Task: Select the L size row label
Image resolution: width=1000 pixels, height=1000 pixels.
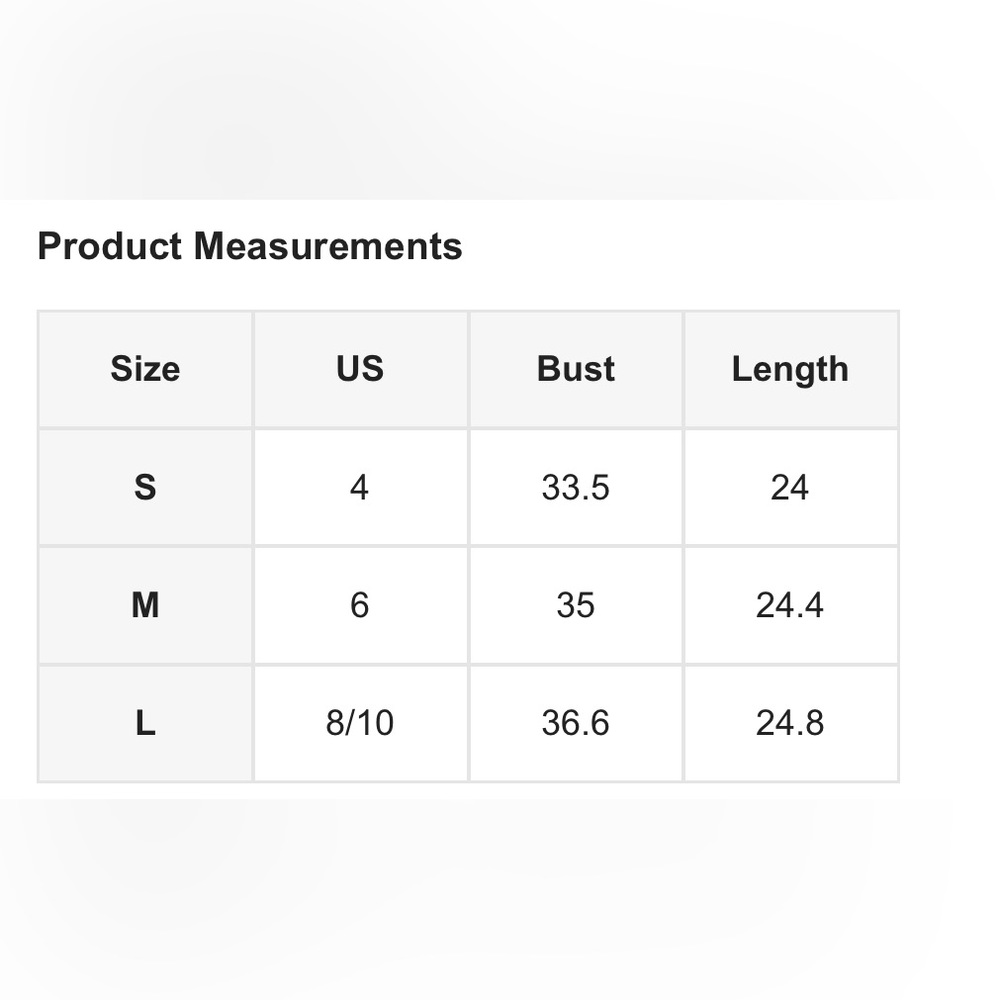Action: click(x=145, y=723)
